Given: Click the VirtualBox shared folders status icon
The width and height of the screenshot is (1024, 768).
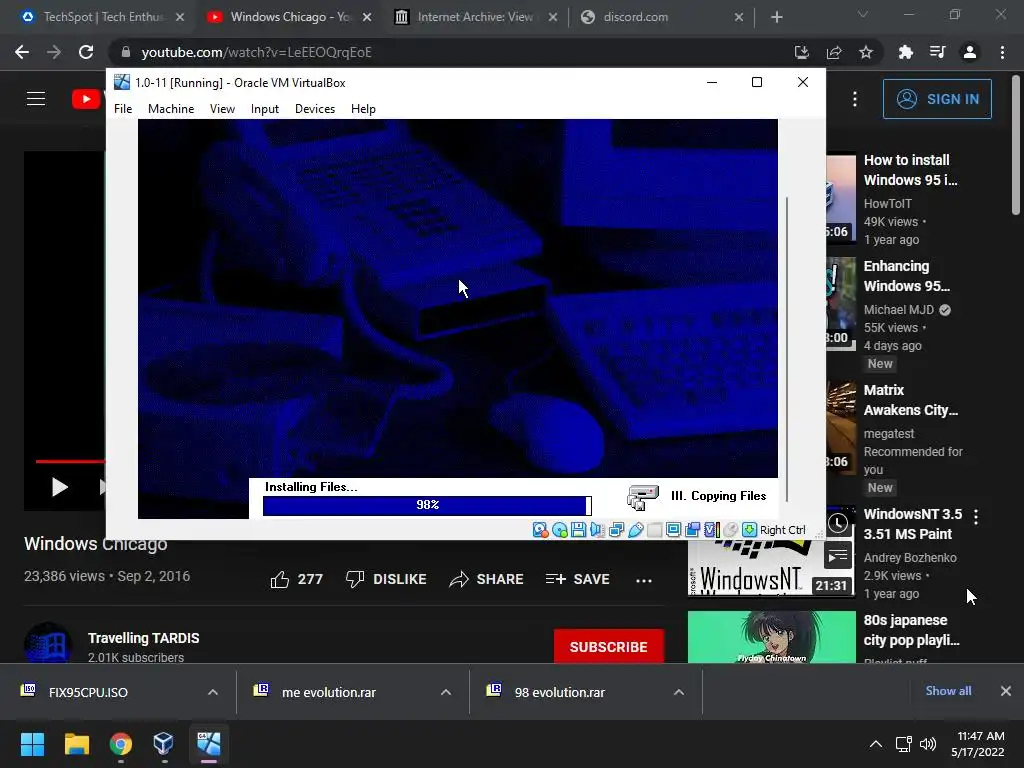Looking at the screenshot, I should (654, 530).
